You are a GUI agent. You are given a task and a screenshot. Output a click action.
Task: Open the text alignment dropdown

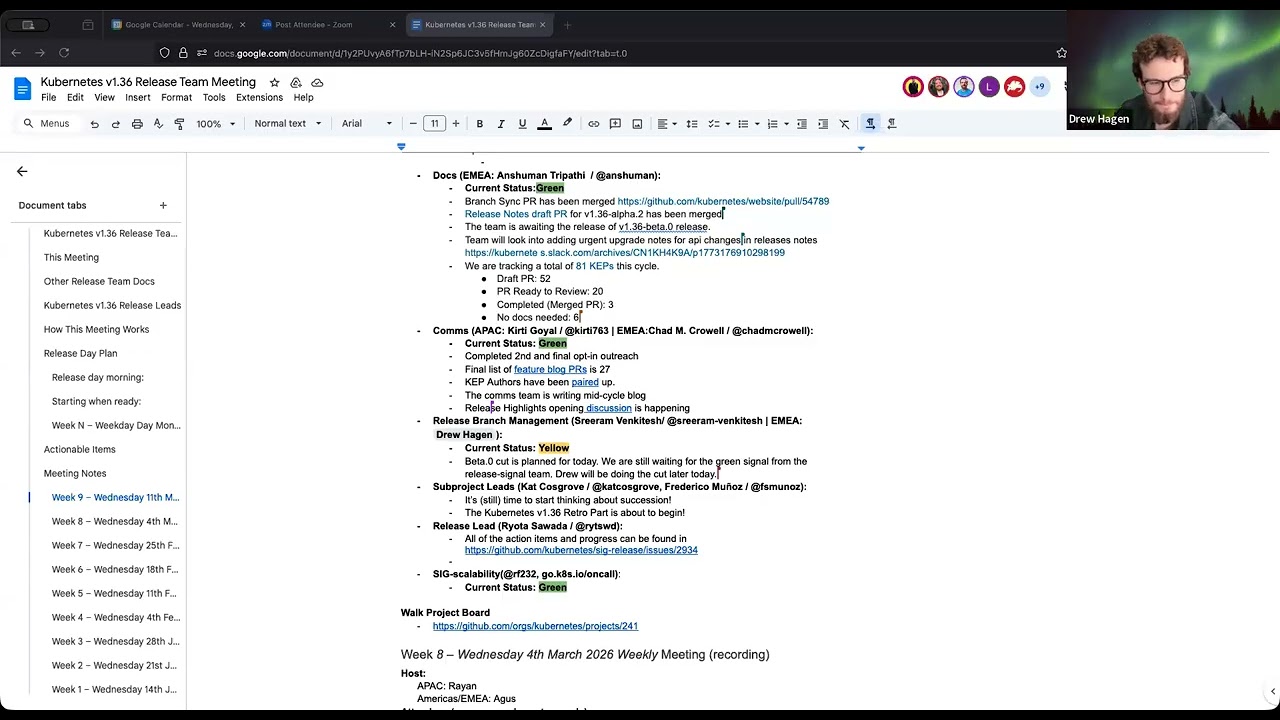665,124
